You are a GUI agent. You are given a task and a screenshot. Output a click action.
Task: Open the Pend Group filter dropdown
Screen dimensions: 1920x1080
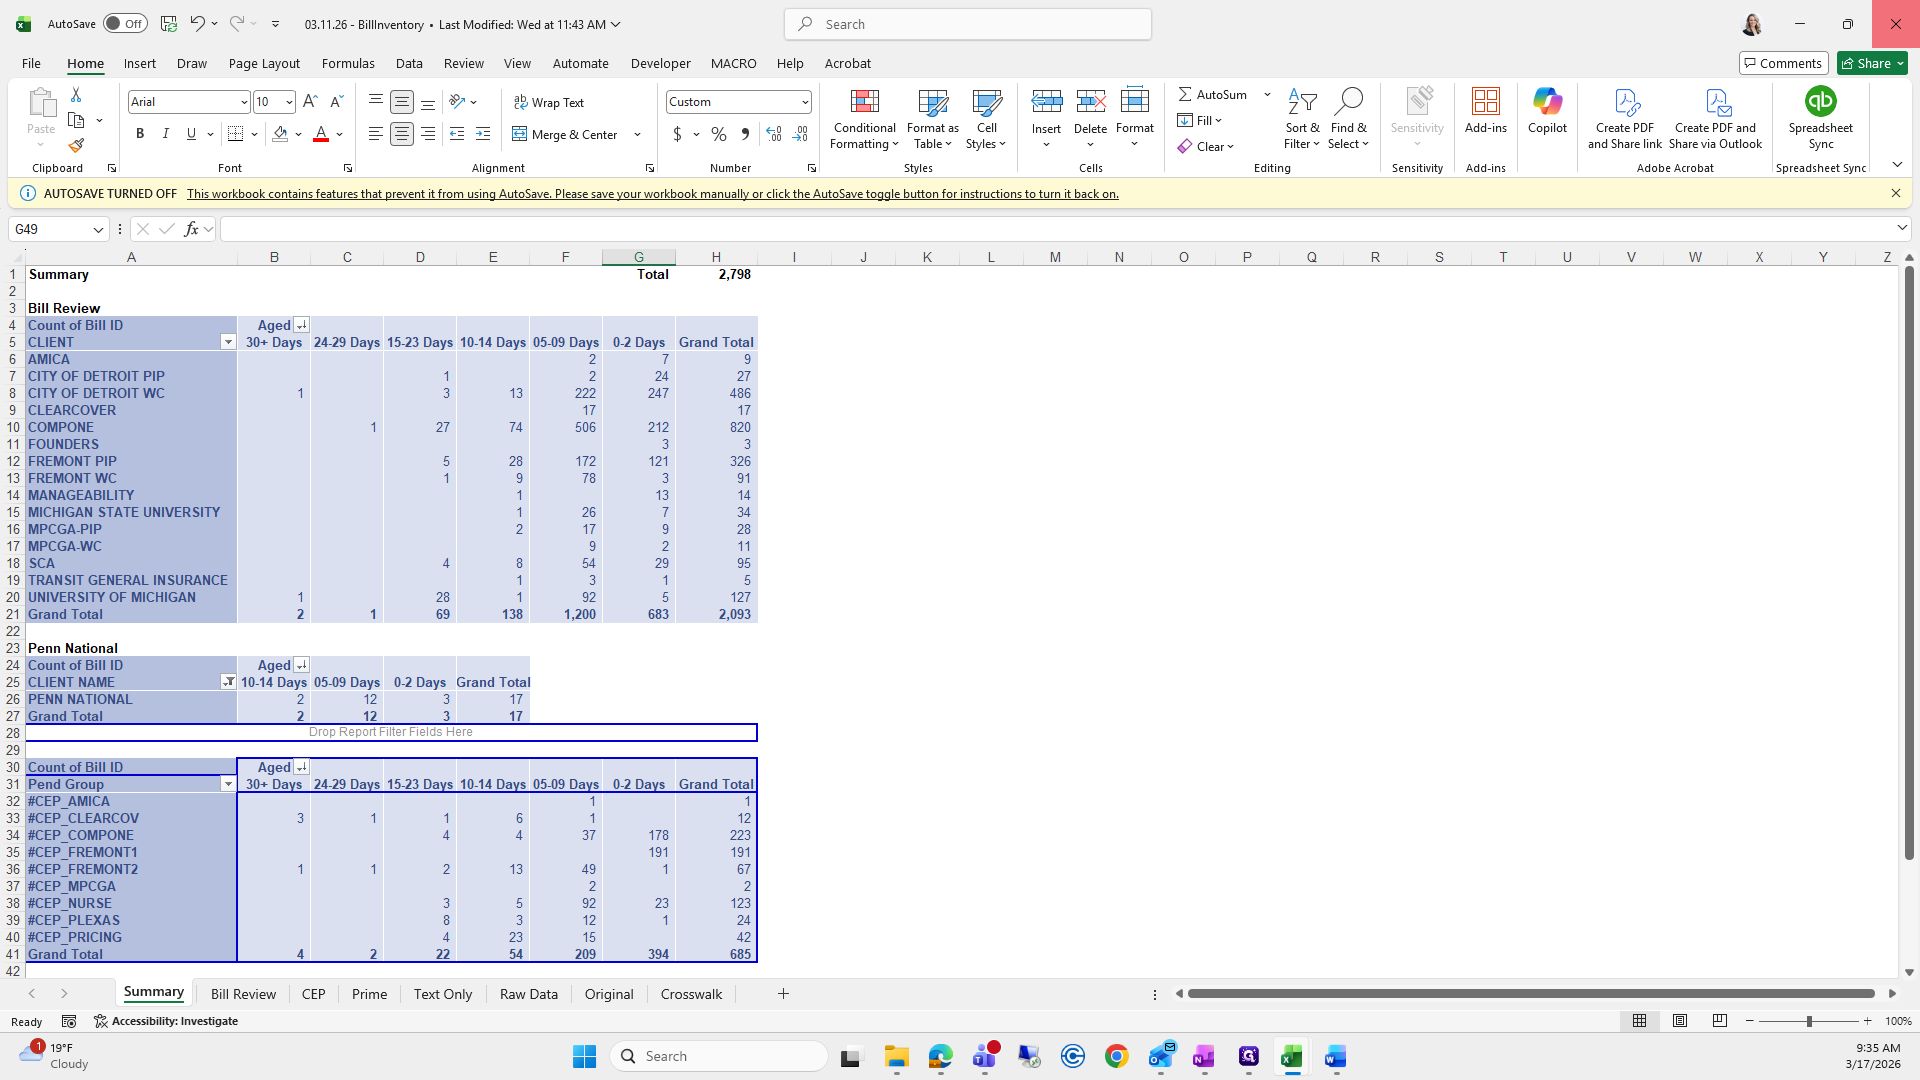click(x=228, y=784)
